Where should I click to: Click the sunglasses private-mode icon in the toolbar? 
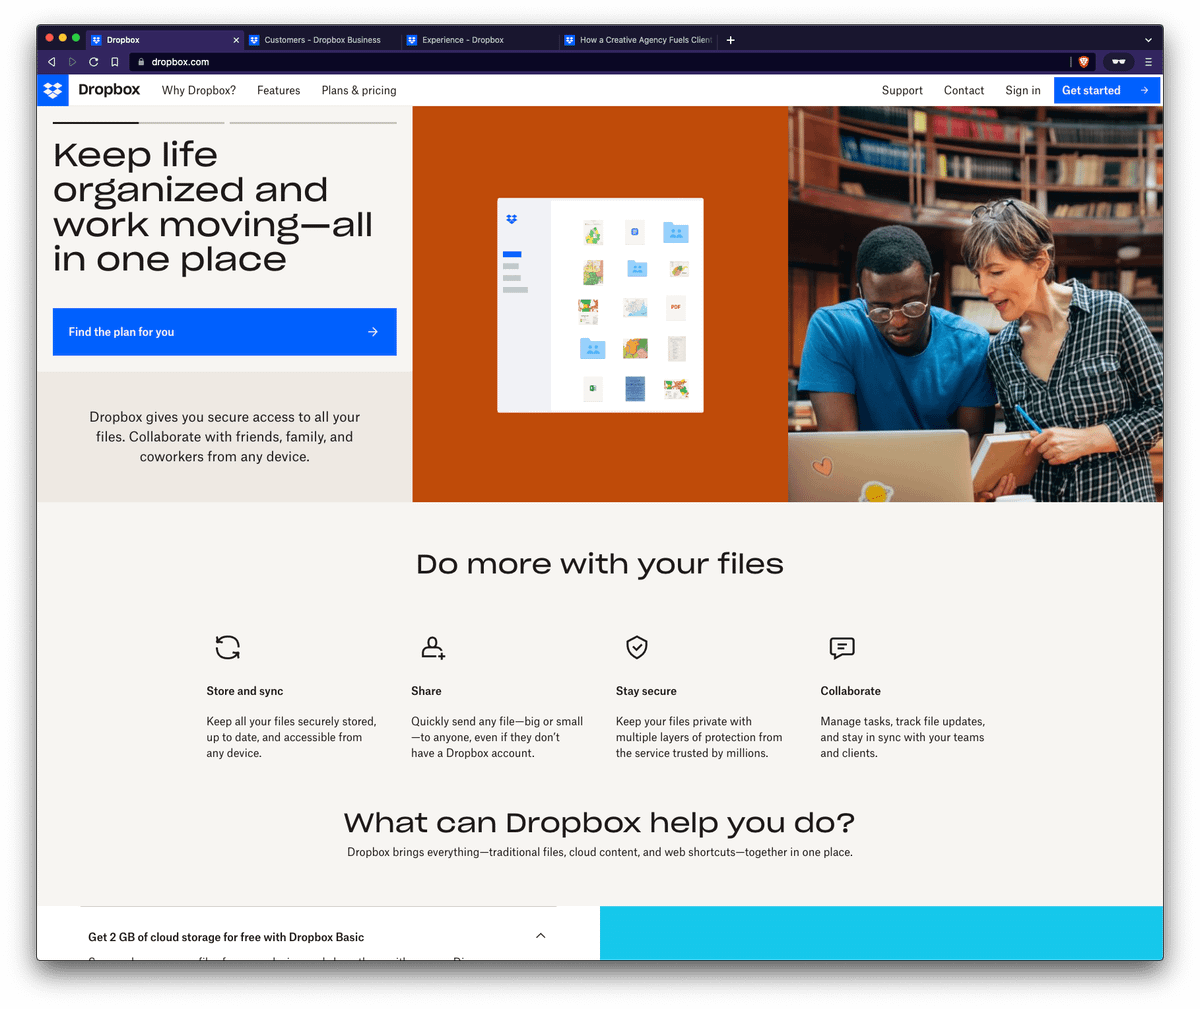(x=1118, y=62)
